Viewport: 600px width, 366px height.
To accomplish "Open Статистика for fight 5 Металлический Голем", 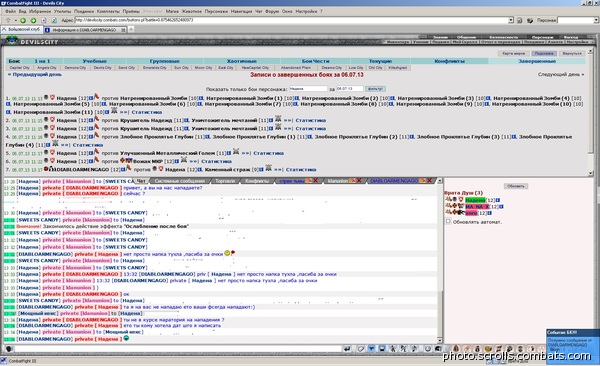I will [x=269, y=153].
